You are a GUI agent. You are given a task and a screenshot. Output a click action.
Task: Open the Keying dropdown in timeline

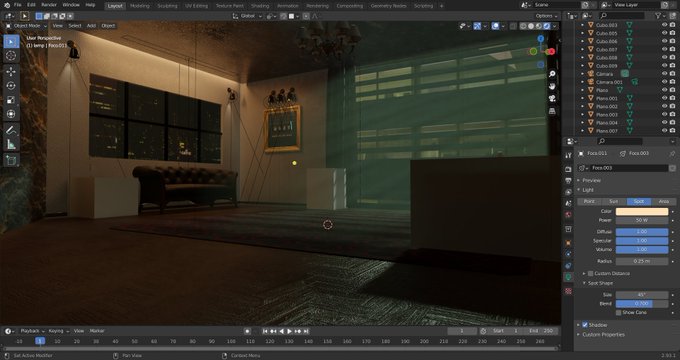[x=58, y=331]
